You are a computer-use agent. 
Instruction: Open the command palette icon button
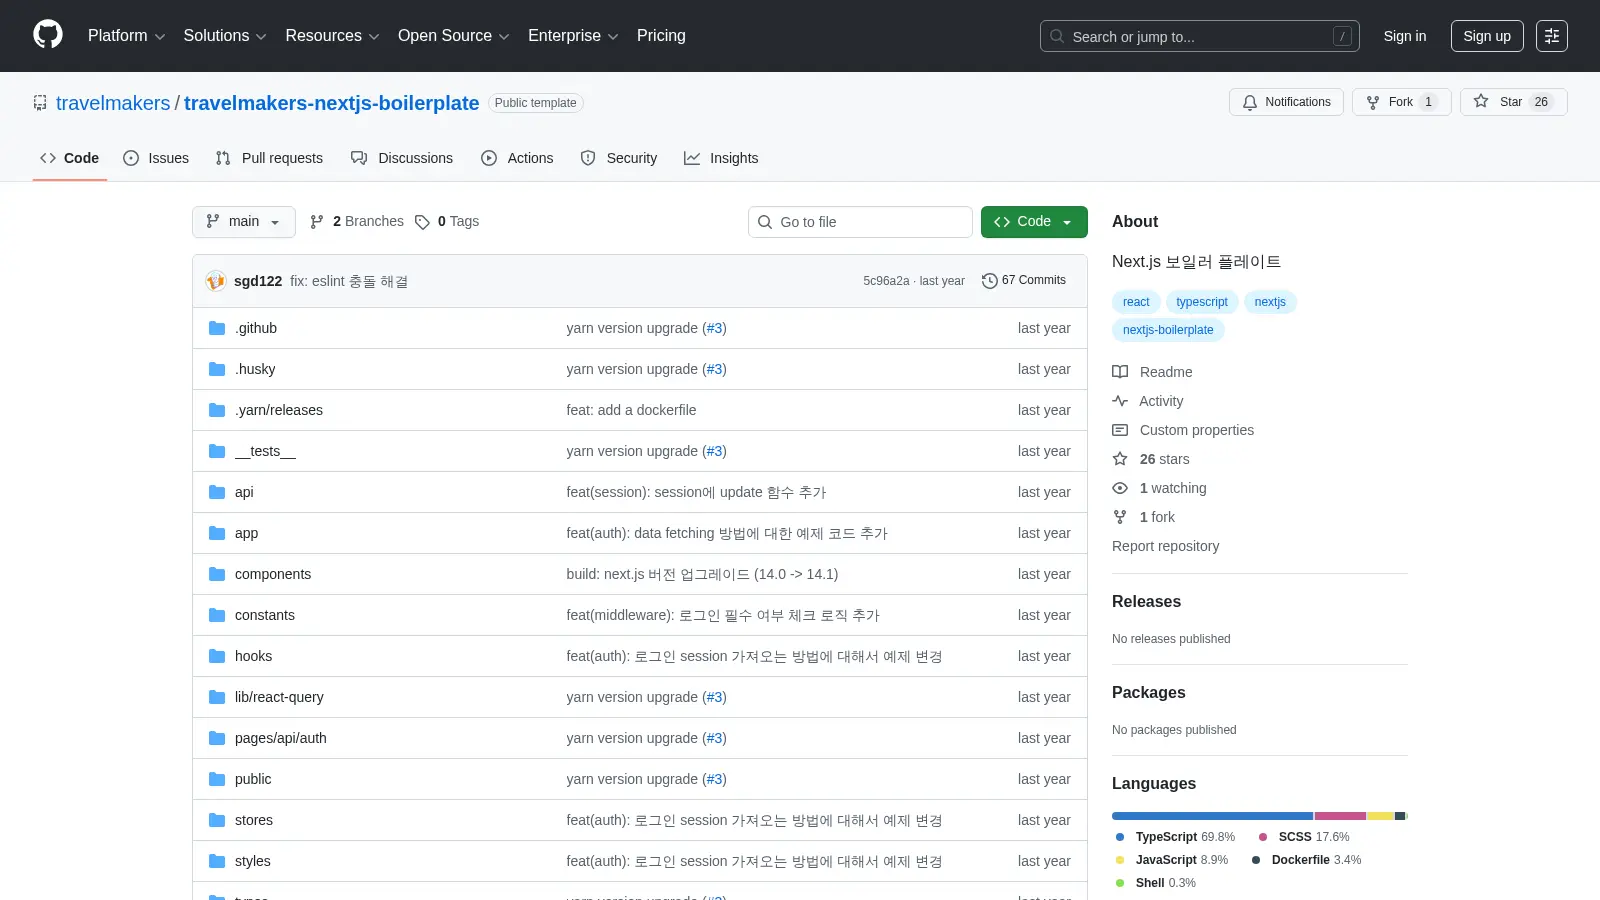1552,36
